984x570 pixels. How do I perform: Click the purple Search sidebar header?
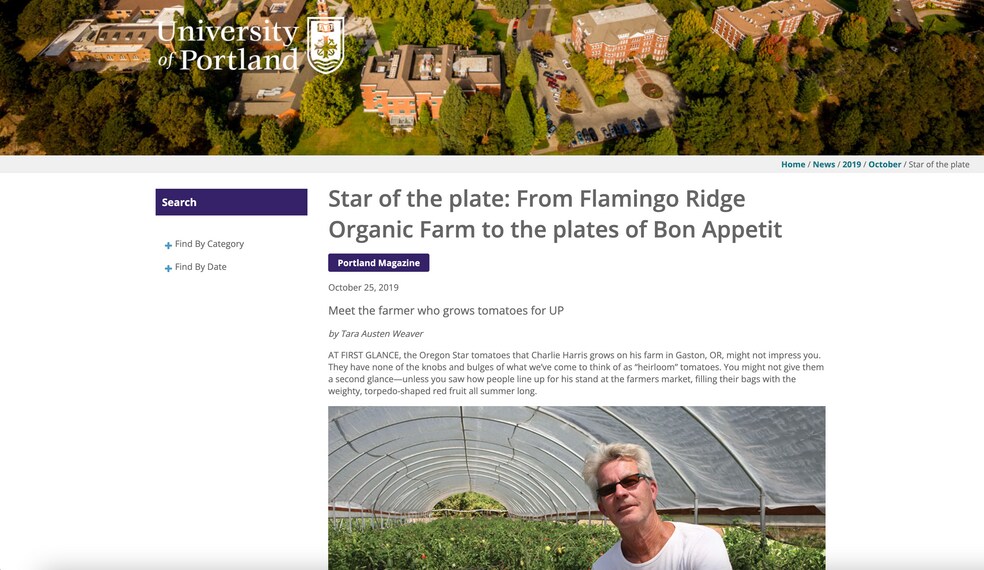click(x=231, y=202)
